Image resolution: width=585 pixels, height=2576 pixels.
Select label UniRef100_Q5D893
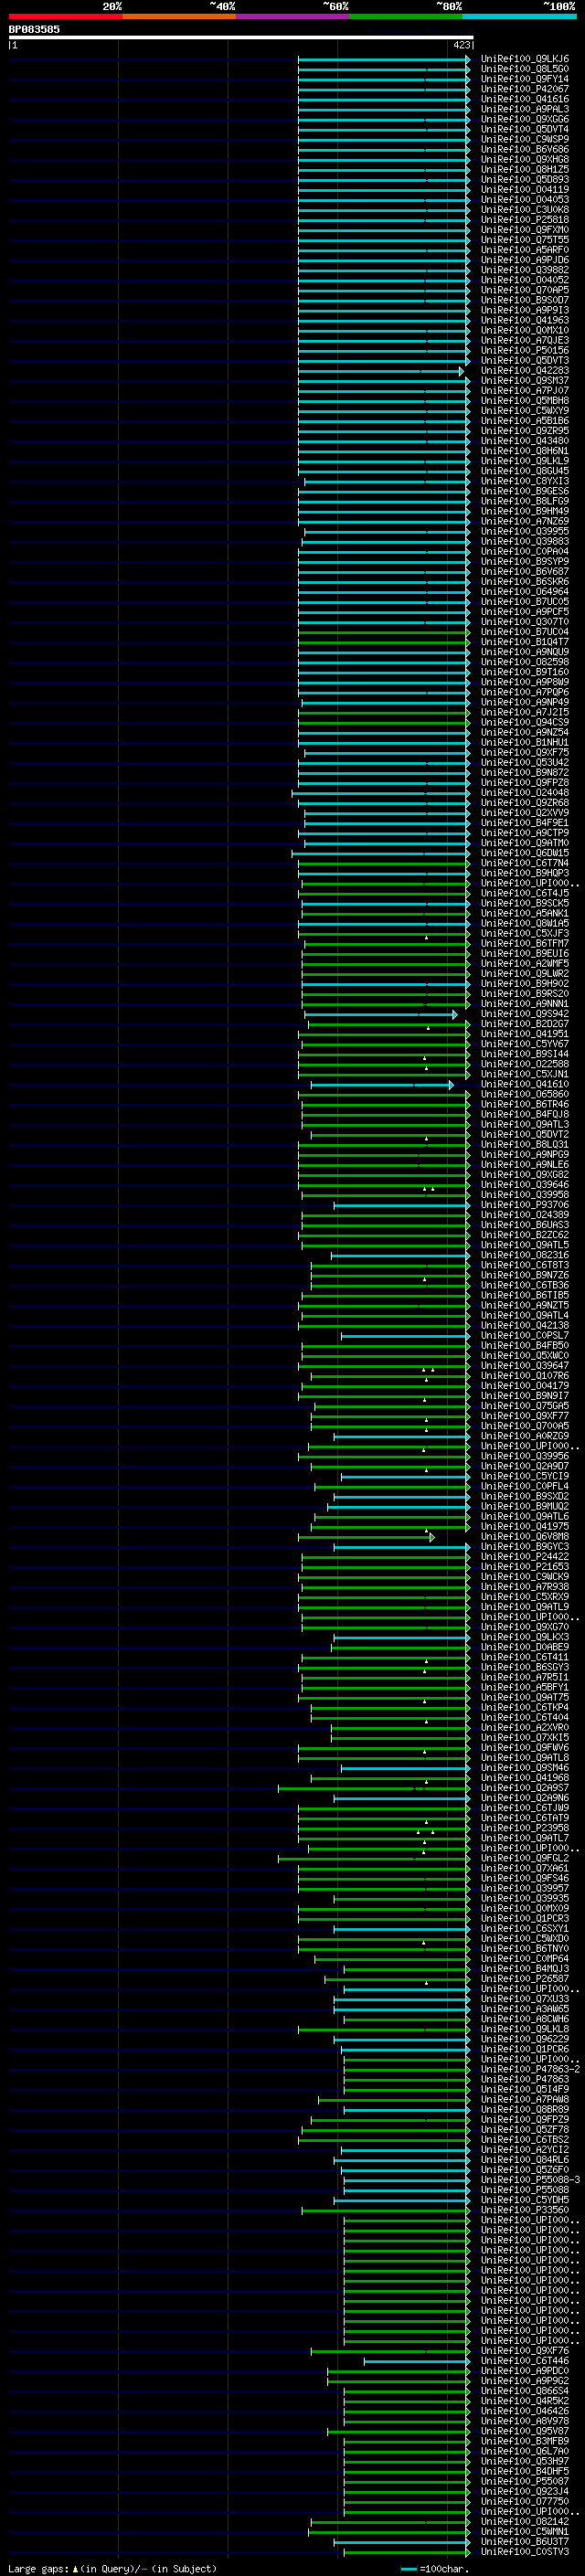[524, 179]
